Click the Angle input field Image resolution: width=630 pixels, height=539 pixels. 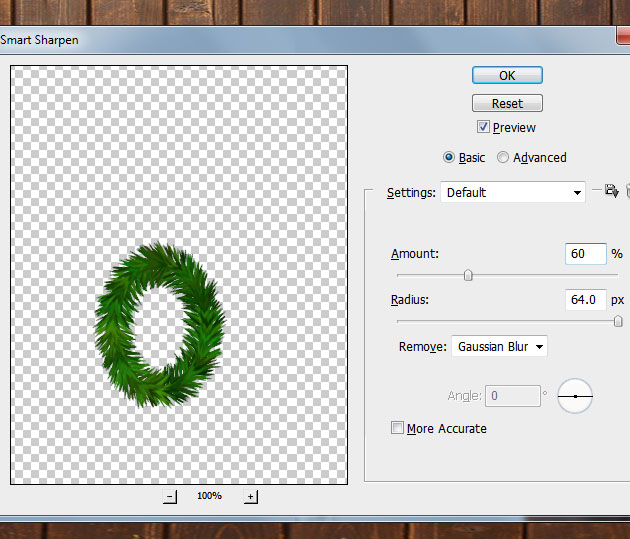[513, 396]
